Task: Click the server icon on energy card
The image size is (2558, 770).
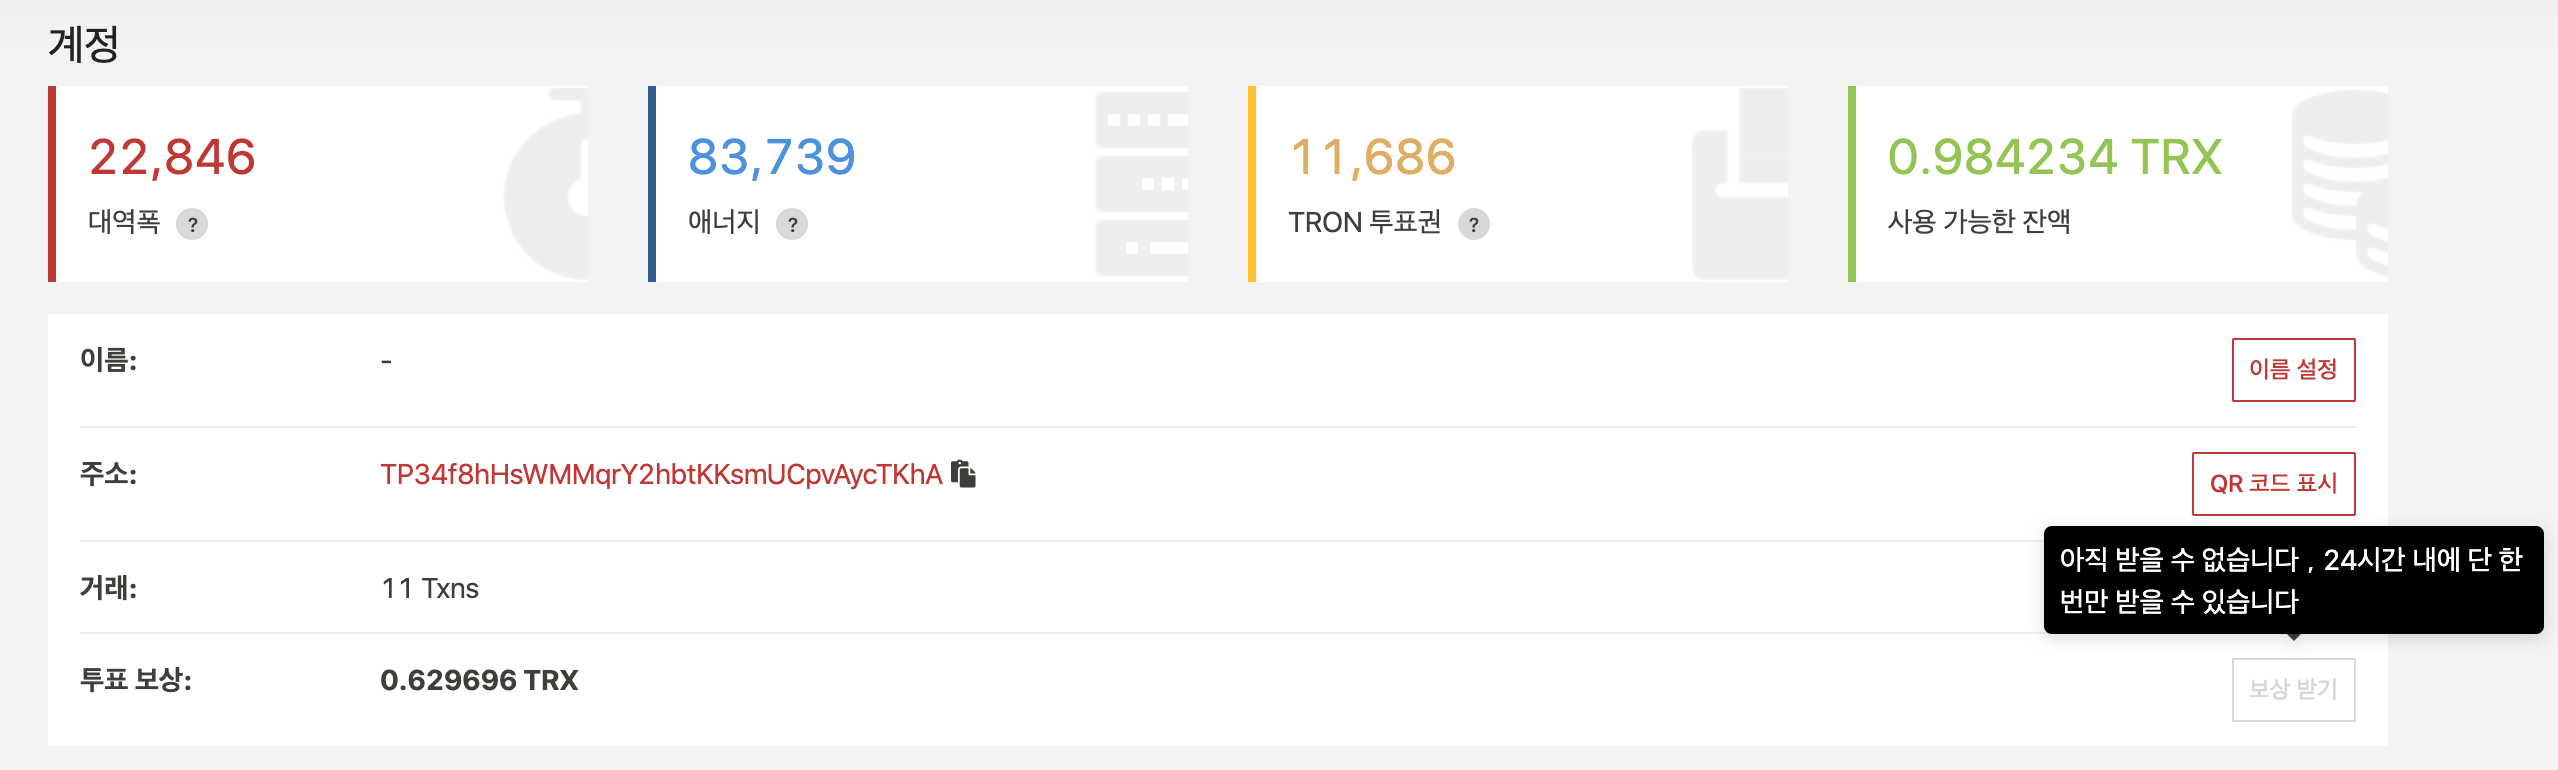Action: click(1142, 184)
